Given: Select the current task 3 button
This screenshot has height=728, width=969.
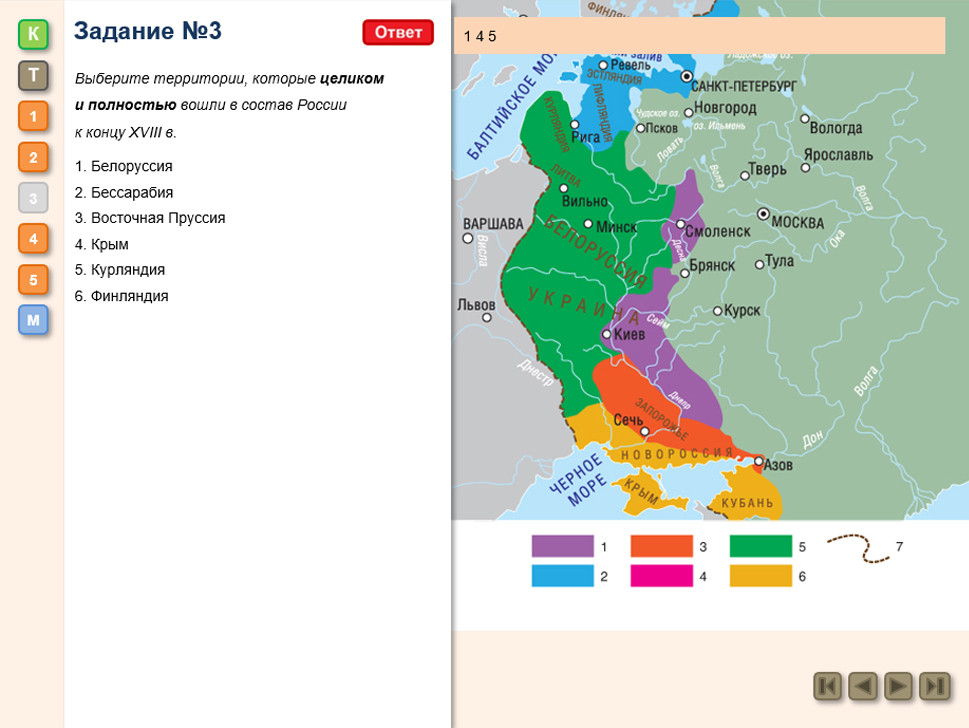Looking at the screenshot, I should point(33,198).
